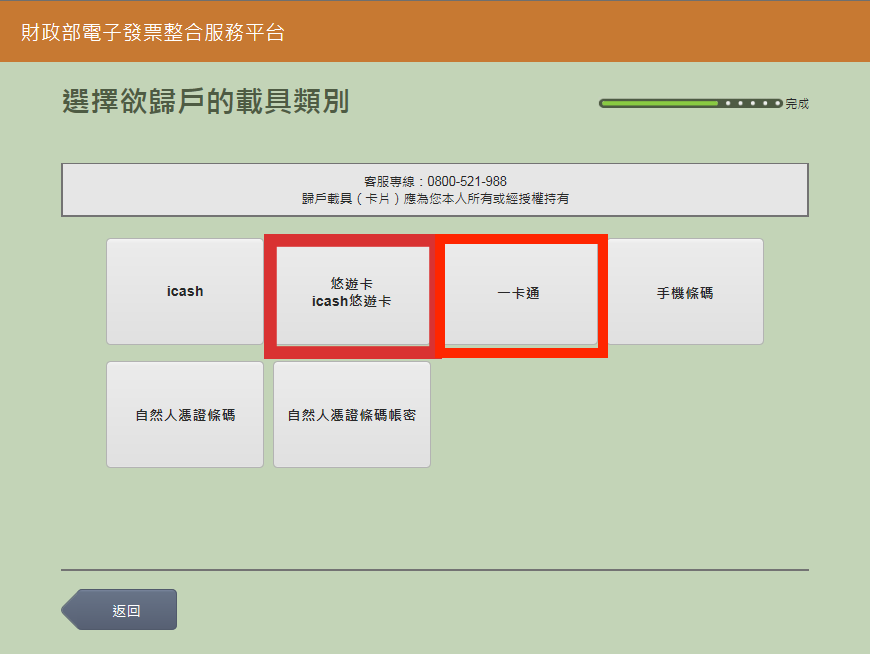Click the 完成 label beside the progress bar
Viewport: 870px width, 655px height.
pyautogui.click(x=797, y=104)
